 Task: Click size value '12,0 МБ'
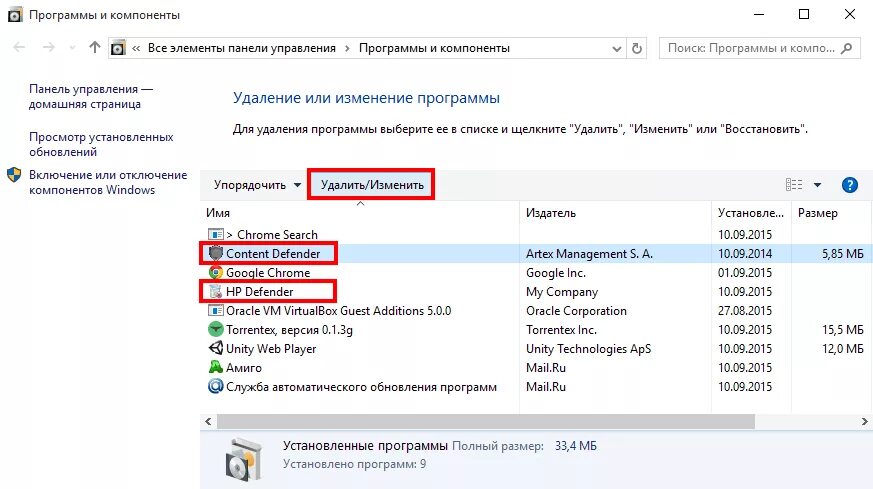[842, 349]
